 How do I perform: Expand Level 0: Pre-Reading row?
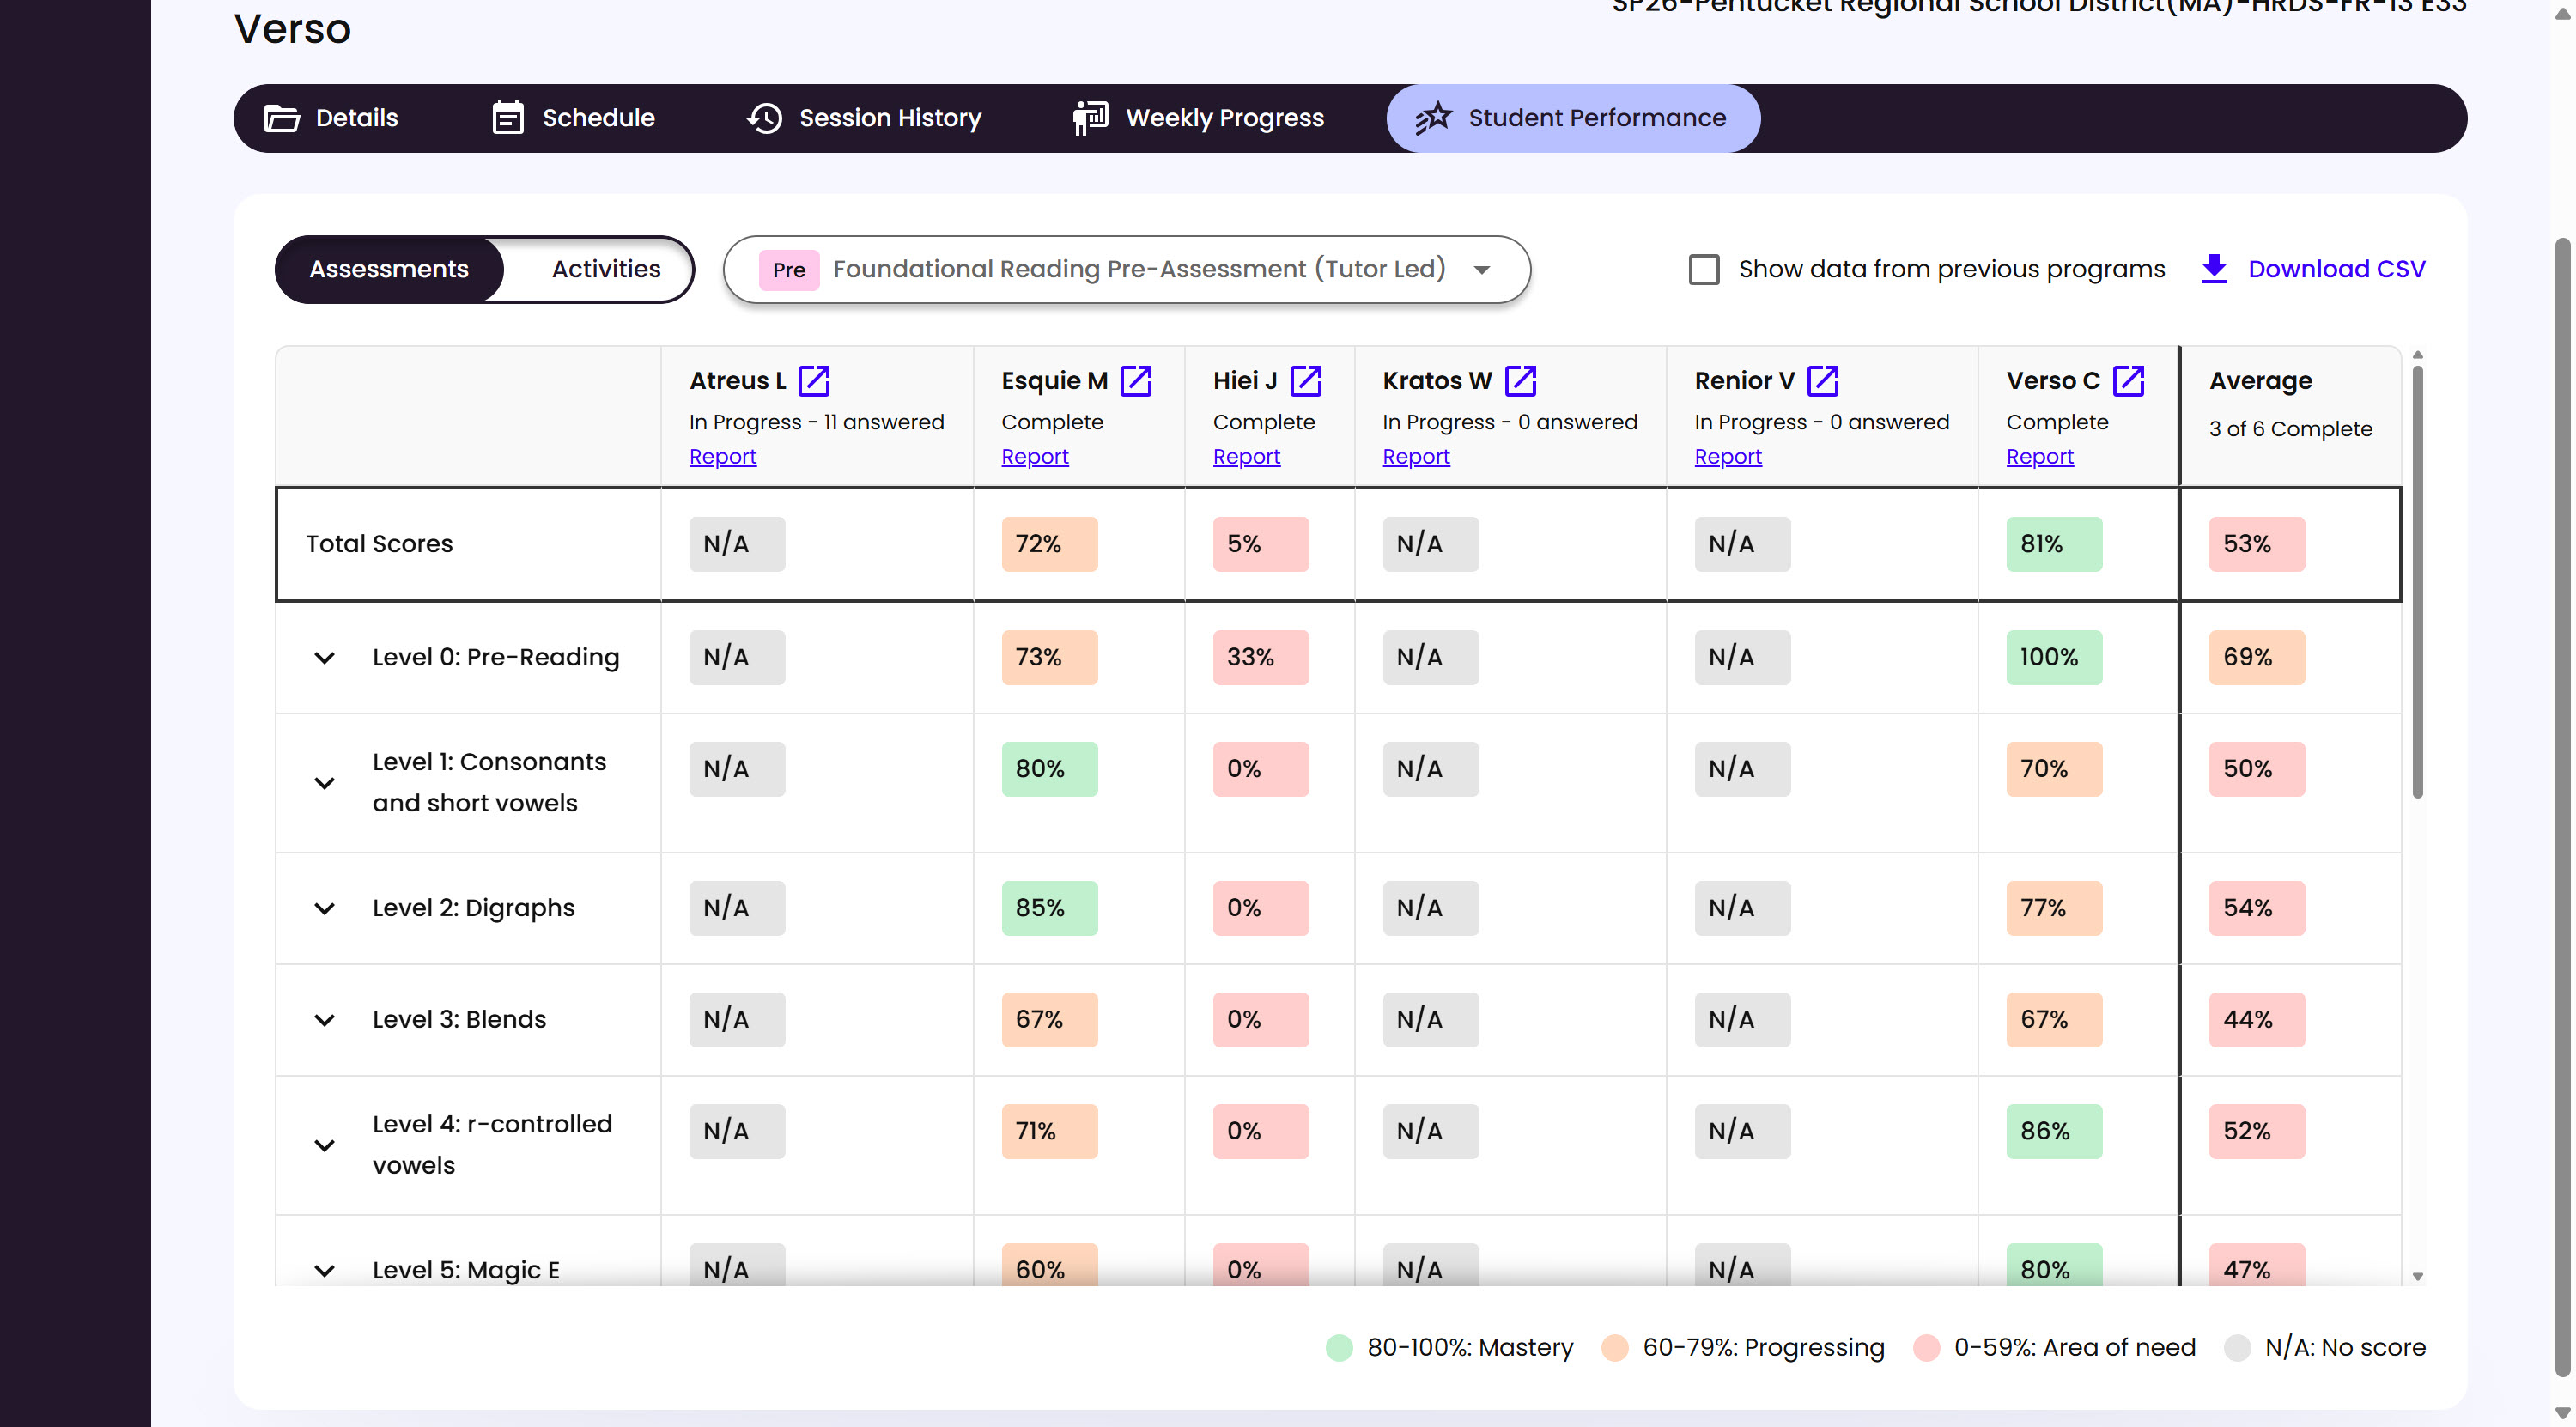[x=324, y=658]
